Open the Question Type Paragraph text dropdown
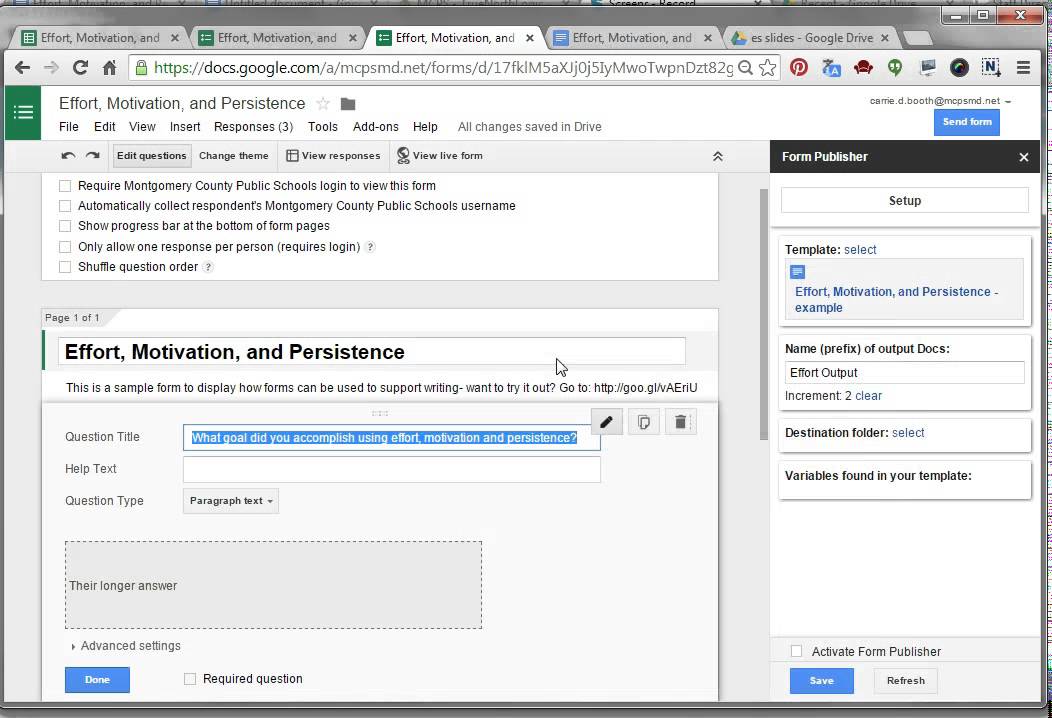The height and width of the screenshot is (718, 1052). (231, 501)
